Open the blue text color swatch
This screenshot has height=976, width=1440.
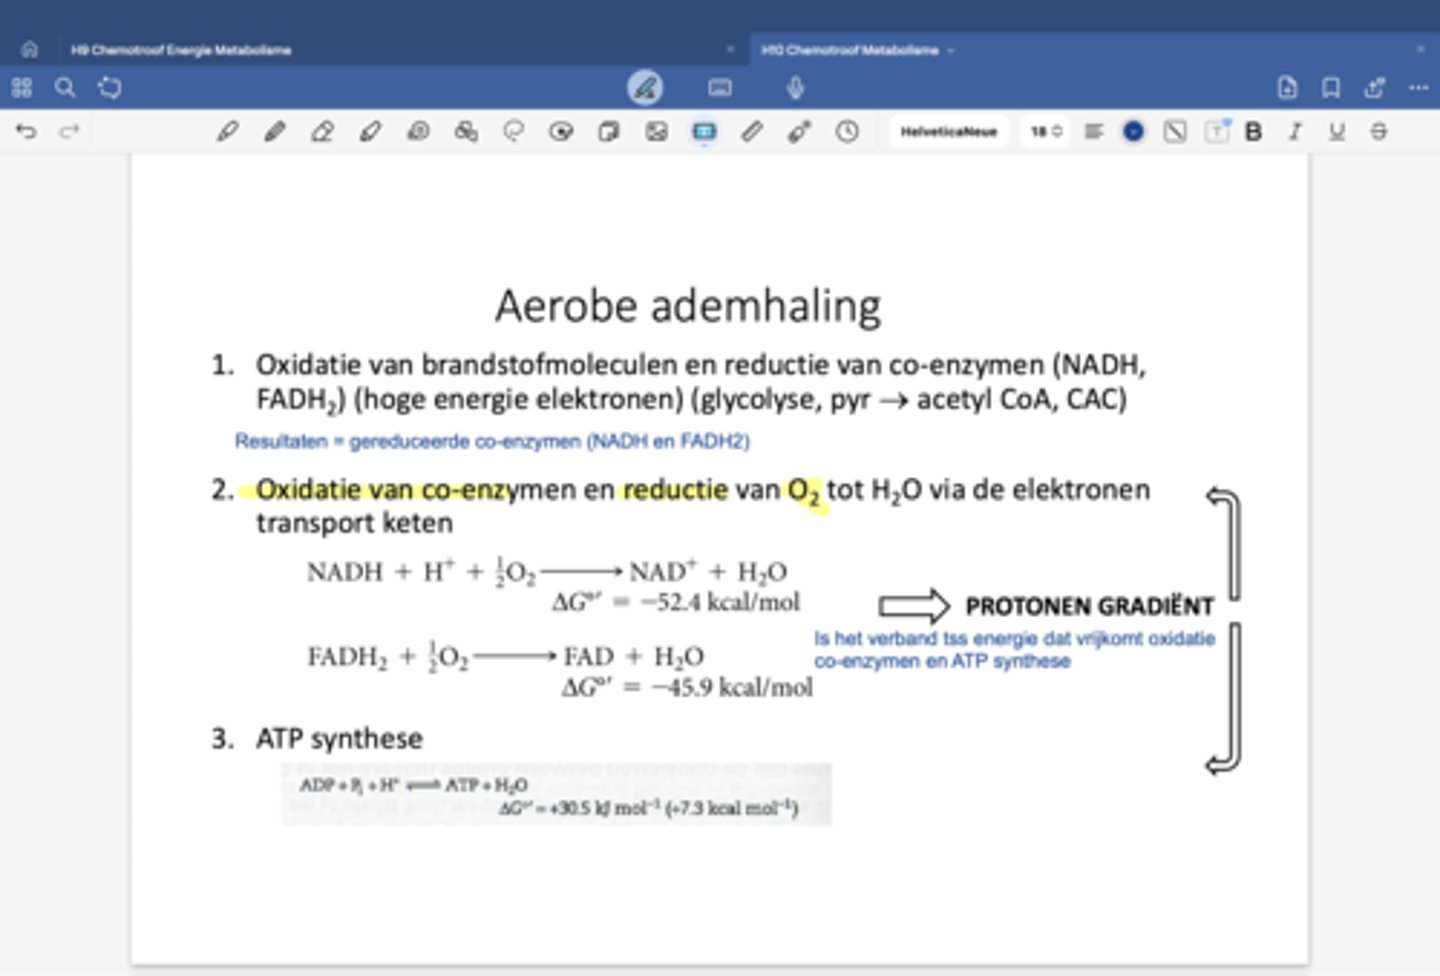[x=1133, y=131]
